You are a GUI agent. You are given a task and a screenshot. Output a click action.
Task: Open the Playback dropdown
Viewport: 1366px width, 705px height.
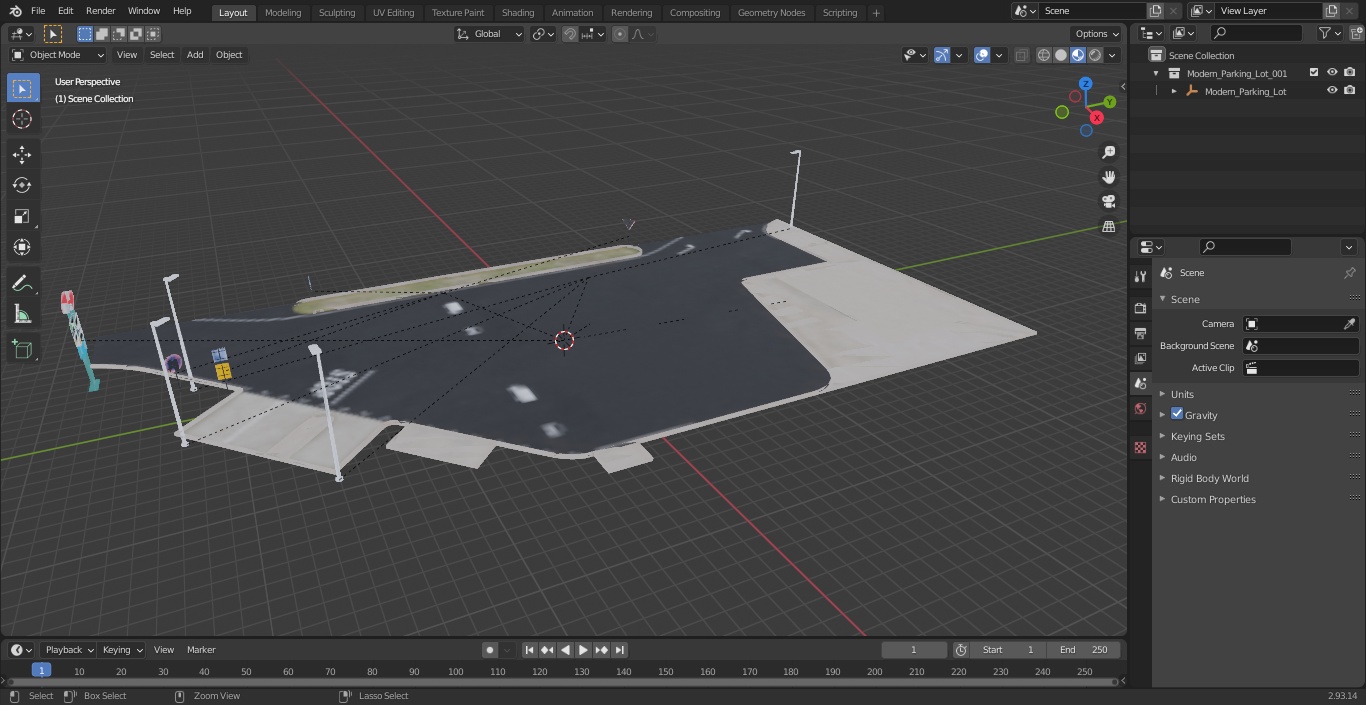pyautogui.click(x=69, y=650)
